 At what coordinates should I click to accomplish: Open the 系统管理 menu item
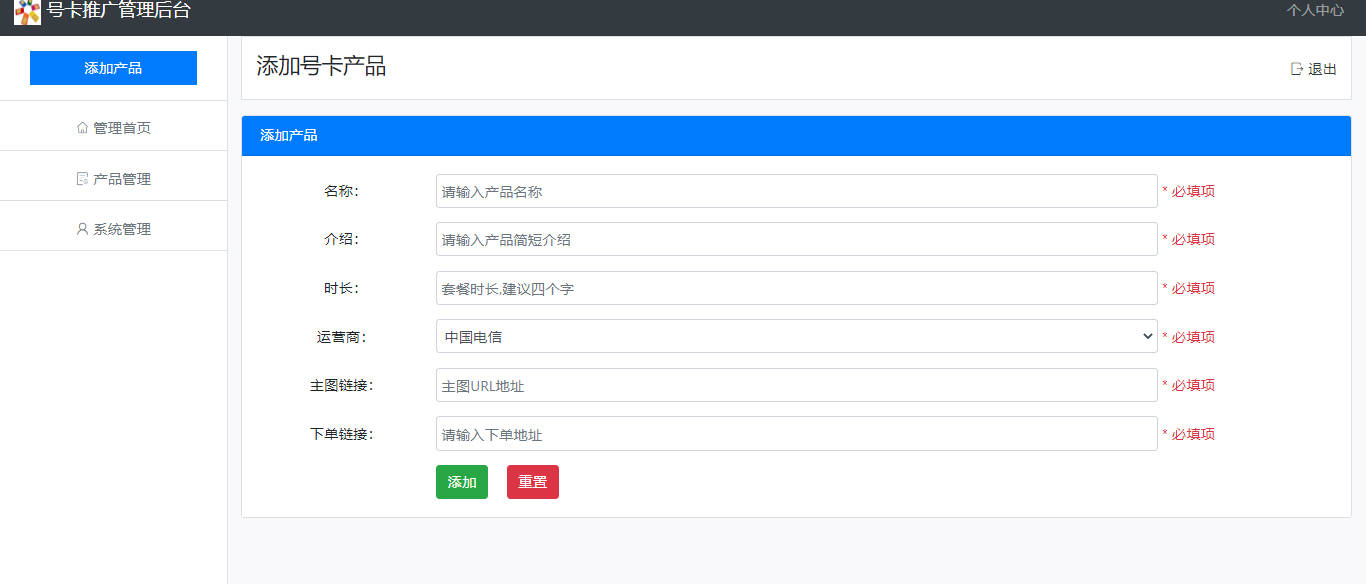(114, 229)
